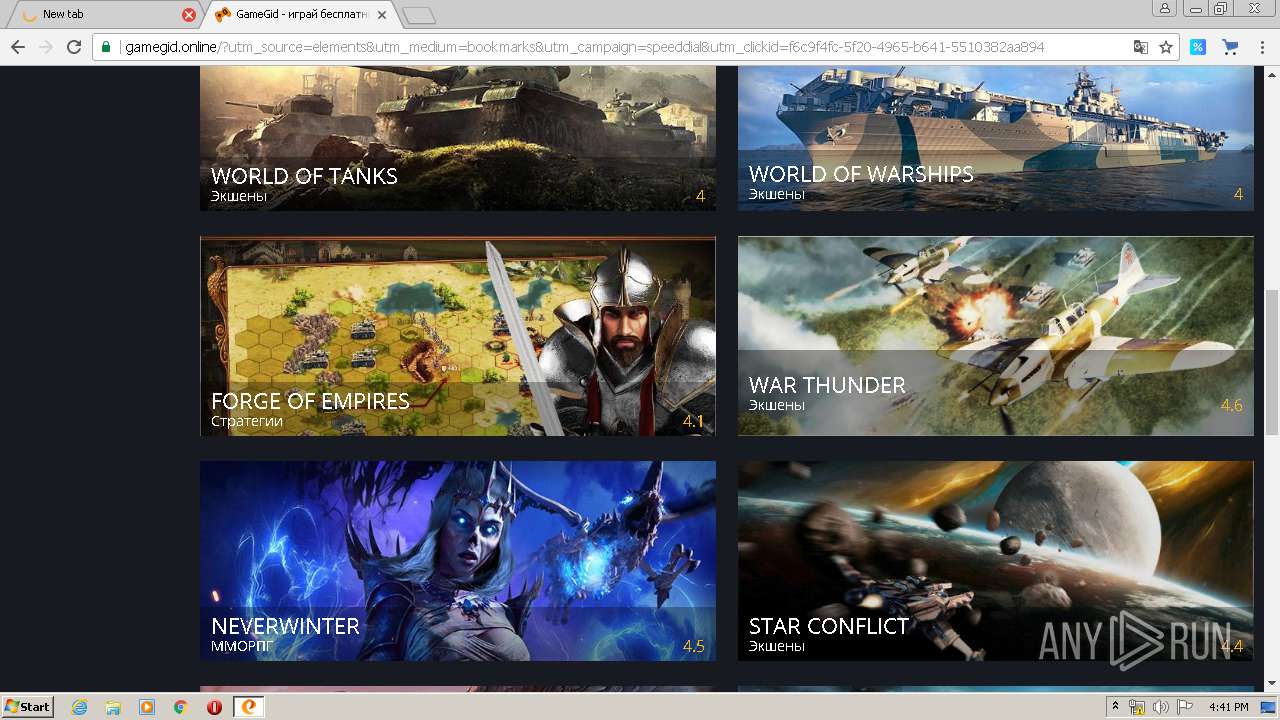
Task: Open the network tray icon
Action: (1137, 707)
